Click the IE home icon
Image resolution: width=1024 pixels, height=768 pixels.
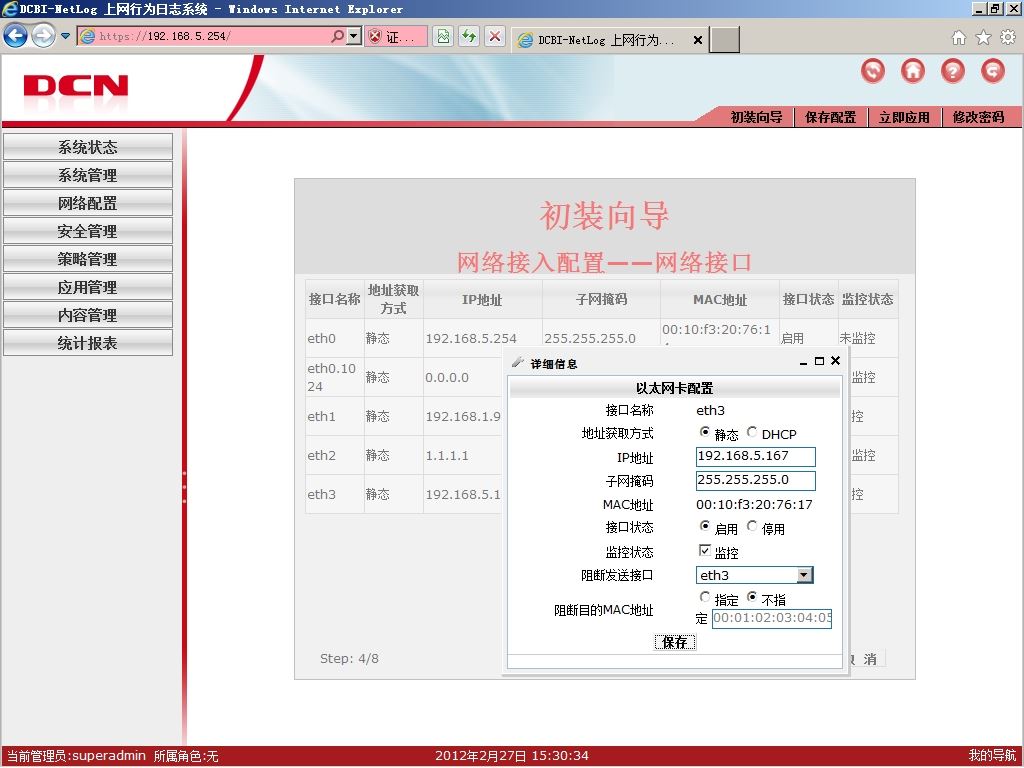[959, 37]
